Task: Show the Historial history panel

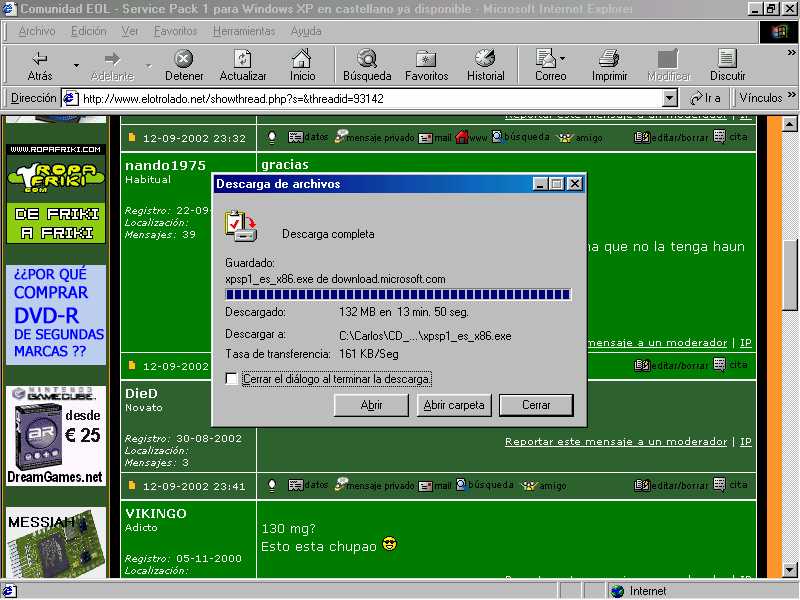Action: [485, 59]
